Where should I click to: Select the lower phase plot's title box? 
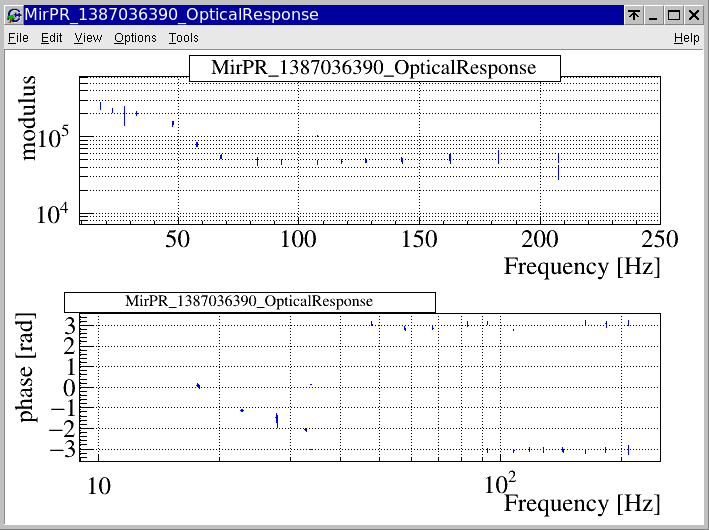coord(249,301)
